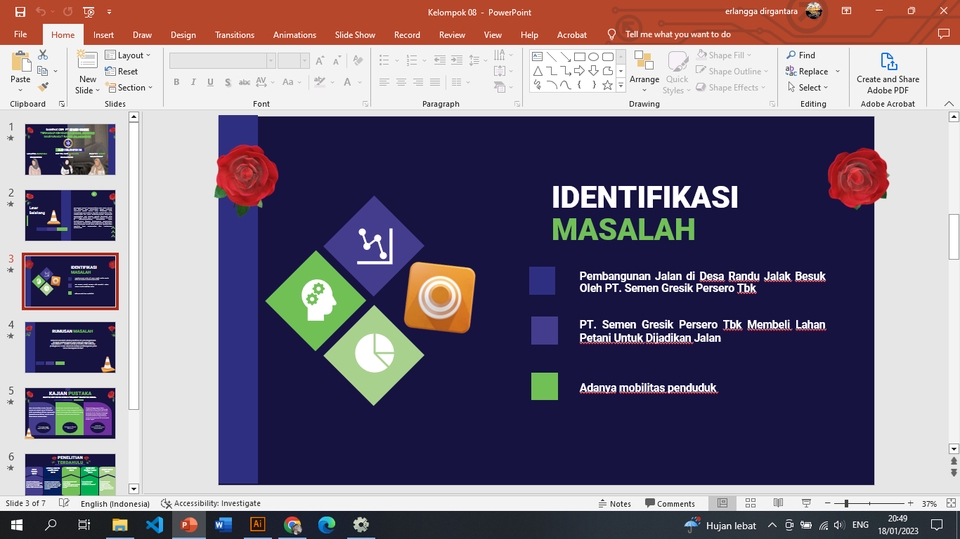The image size is (960, 539).
Task: Open the Select dropdown in Editing
Action: tap(807, 88)
